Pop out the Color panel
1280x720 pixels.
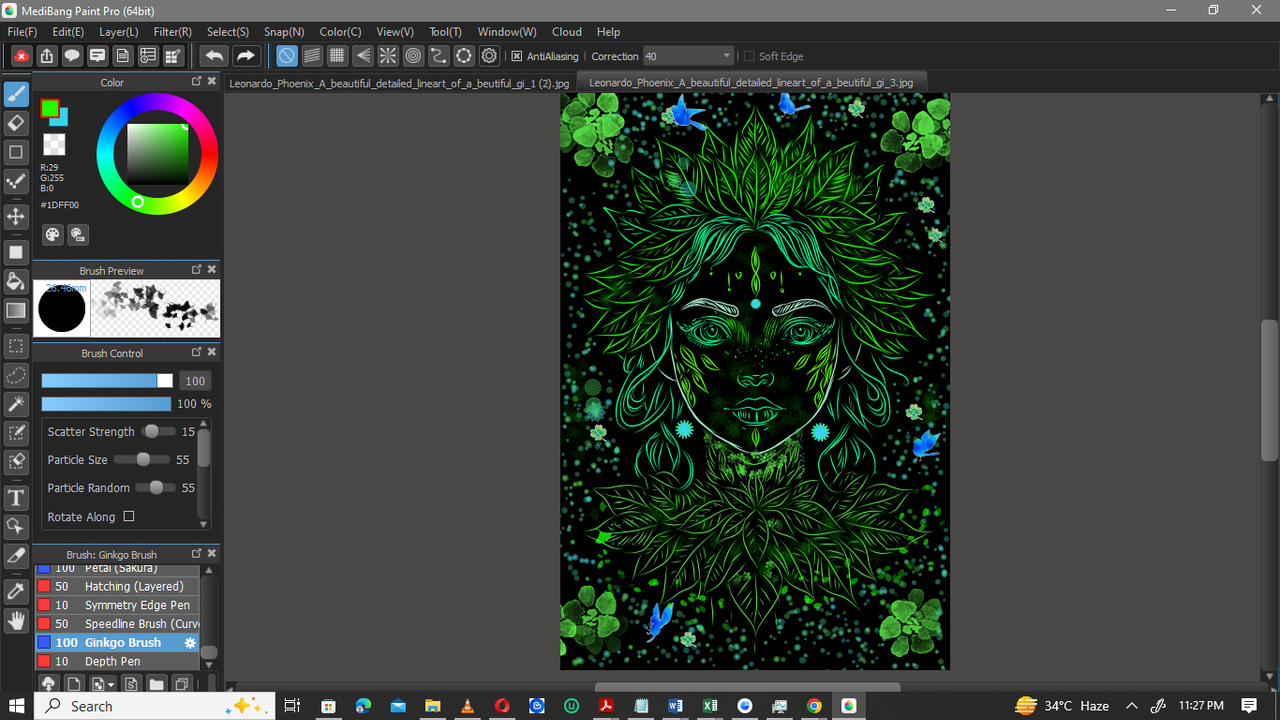197,82
